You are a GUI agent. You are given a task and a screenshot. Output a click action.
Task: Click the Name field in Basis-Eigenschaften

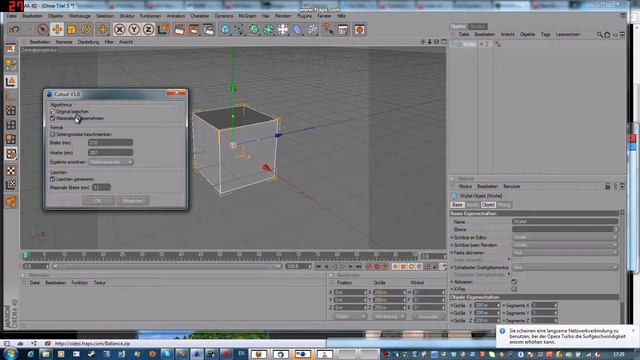coord(564,222)
